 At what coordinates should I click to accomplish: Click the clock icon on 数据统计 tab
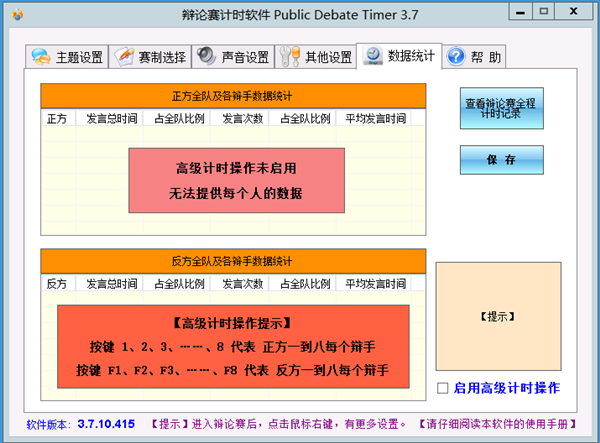tap(373, 56)
